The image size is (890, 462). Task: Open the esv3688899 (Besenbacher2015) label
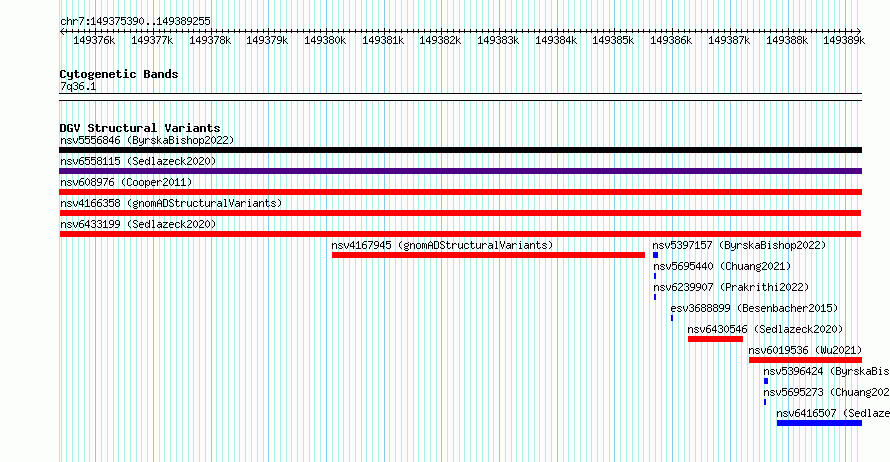(x=754, y=308)
